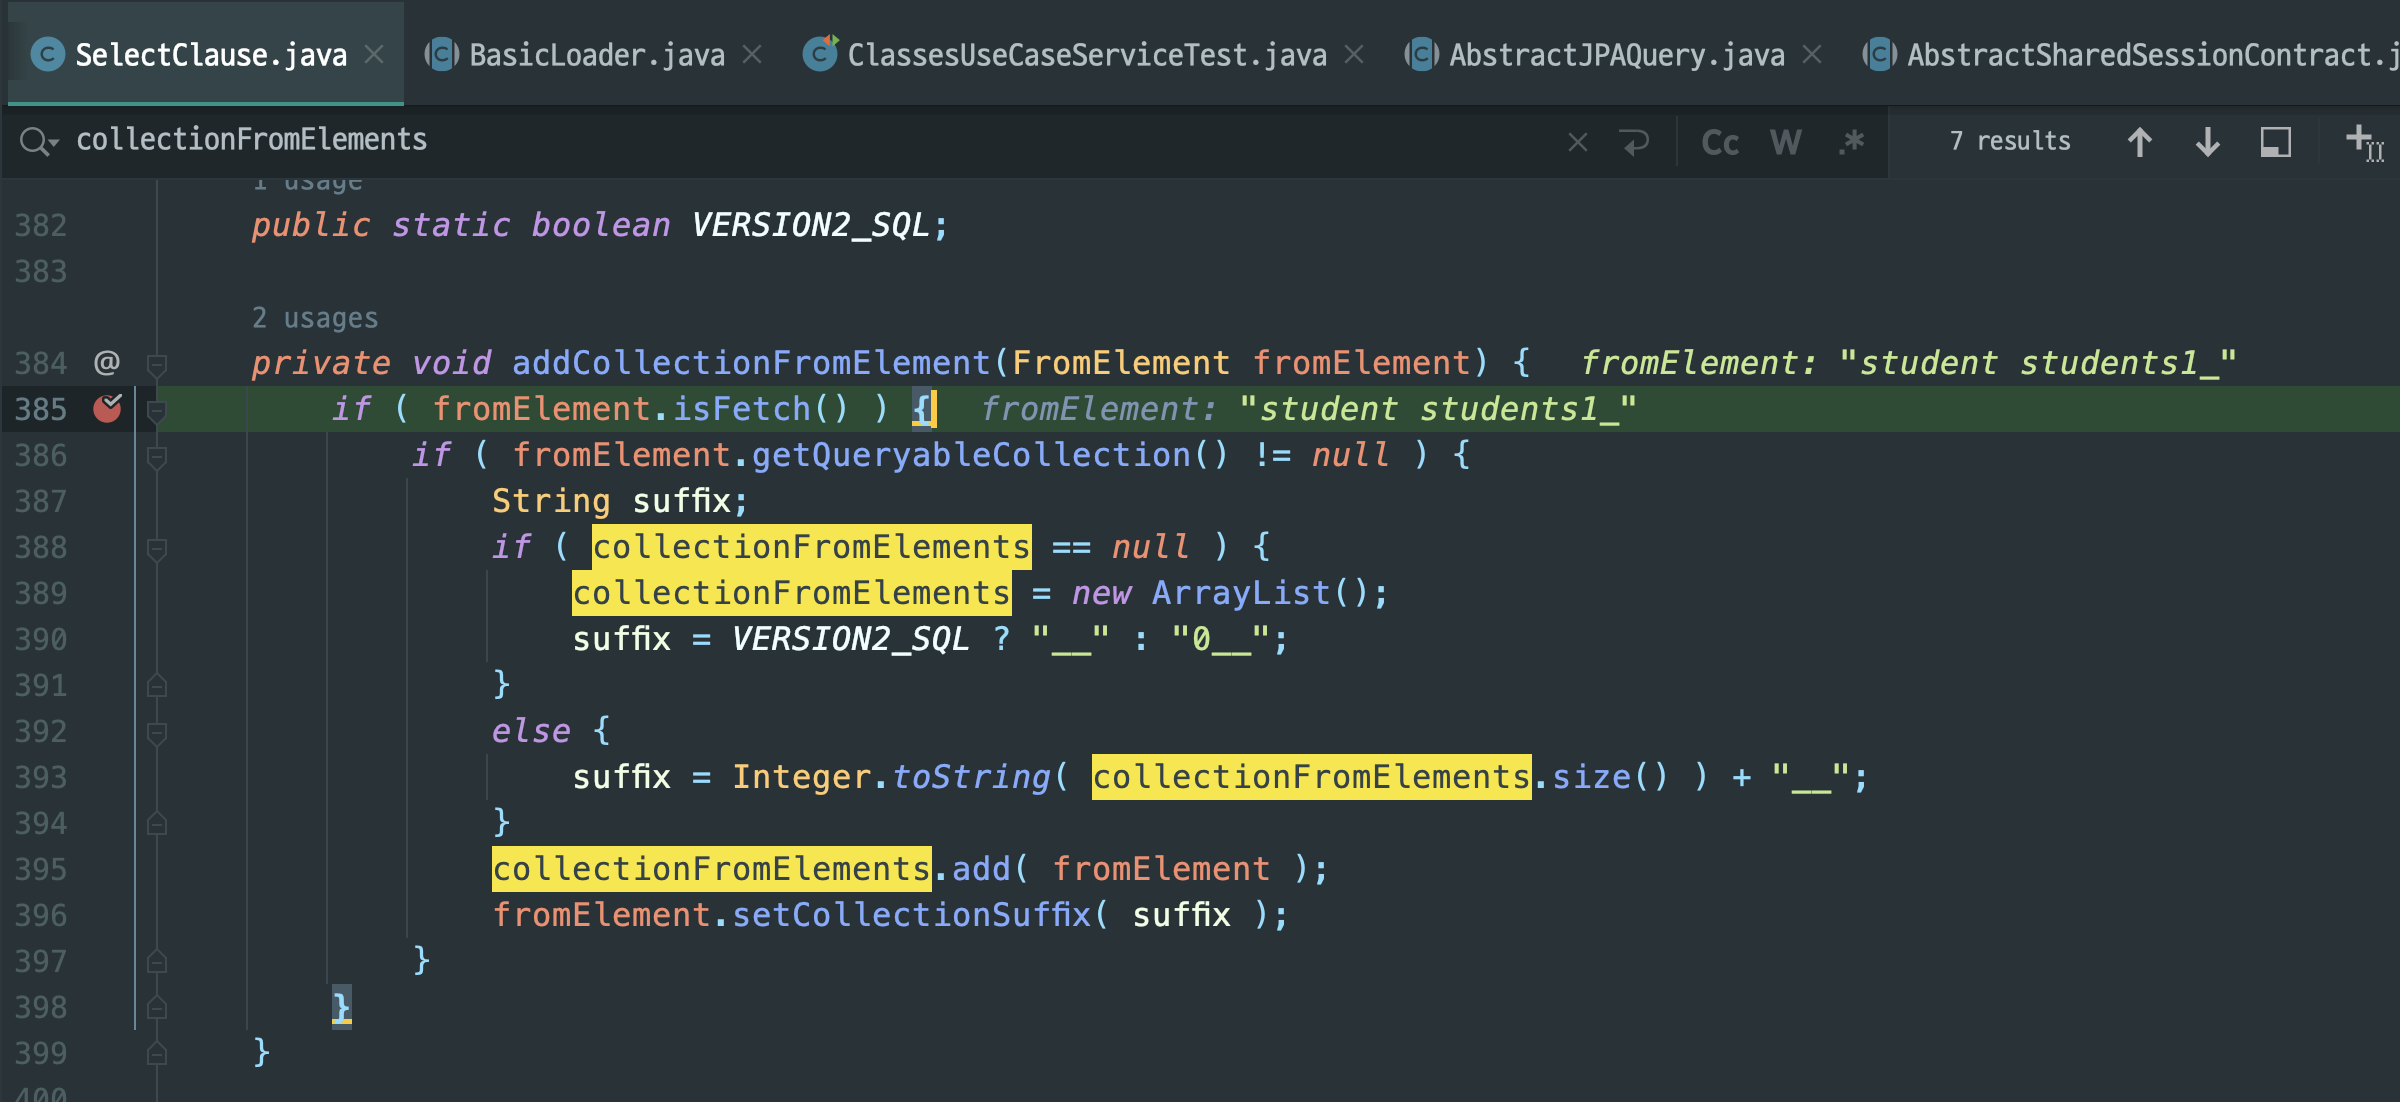
Task: Click add selection for next occurrence icon
Action: point(2363,142)
